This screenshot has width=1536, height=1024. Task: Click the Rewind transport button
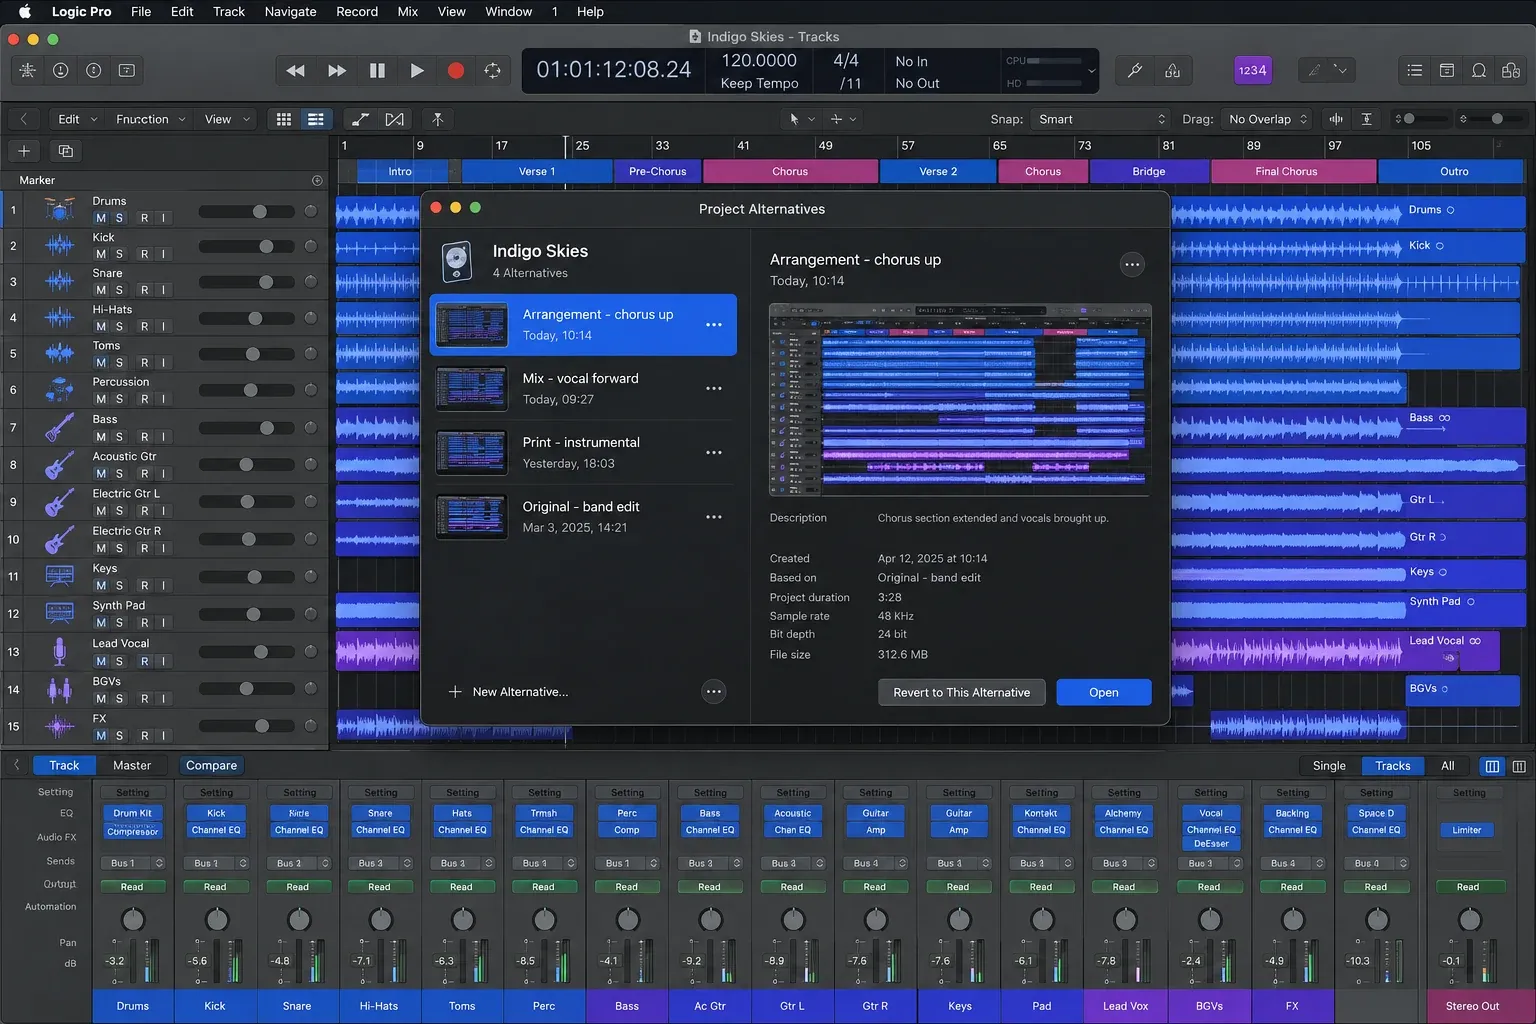pos(295,70)
